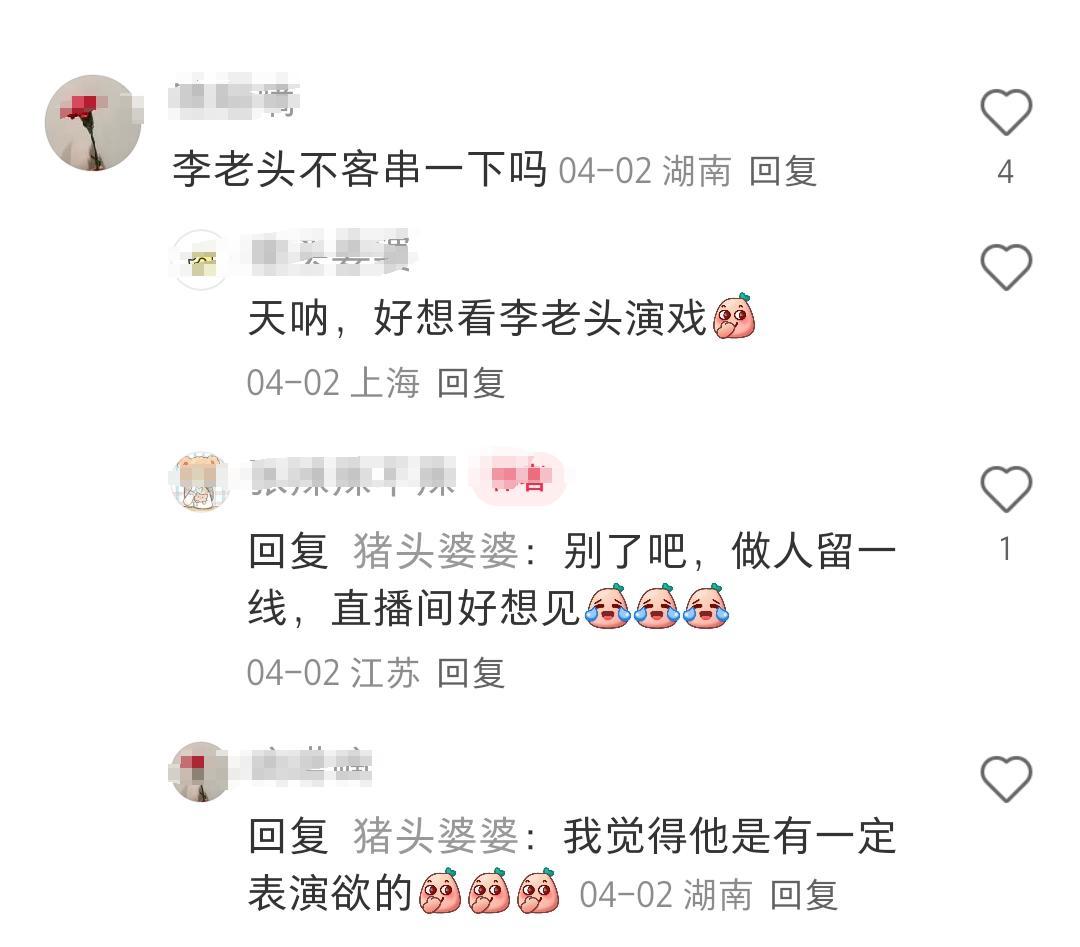Viewport: 1080px width, 947px height.
Task: Open avatar of the 天呐 reply author
Action: point(201,260)
